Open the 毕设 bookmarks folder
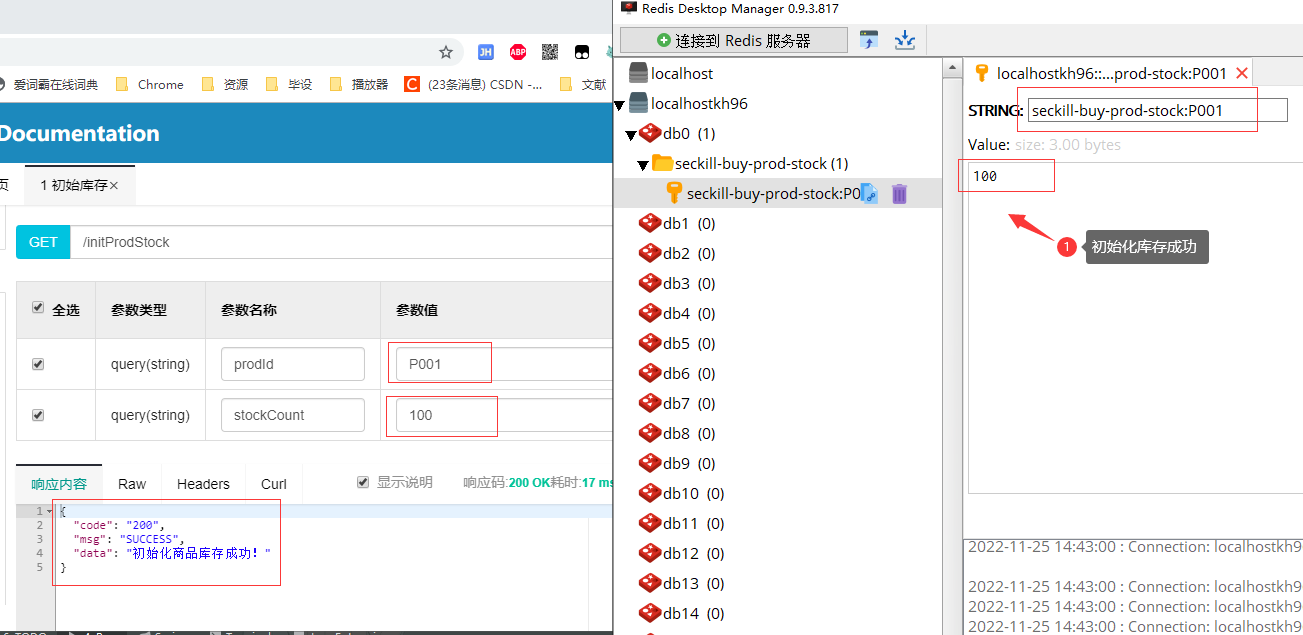The image size is (1303, 635). (x=289, y=85)
